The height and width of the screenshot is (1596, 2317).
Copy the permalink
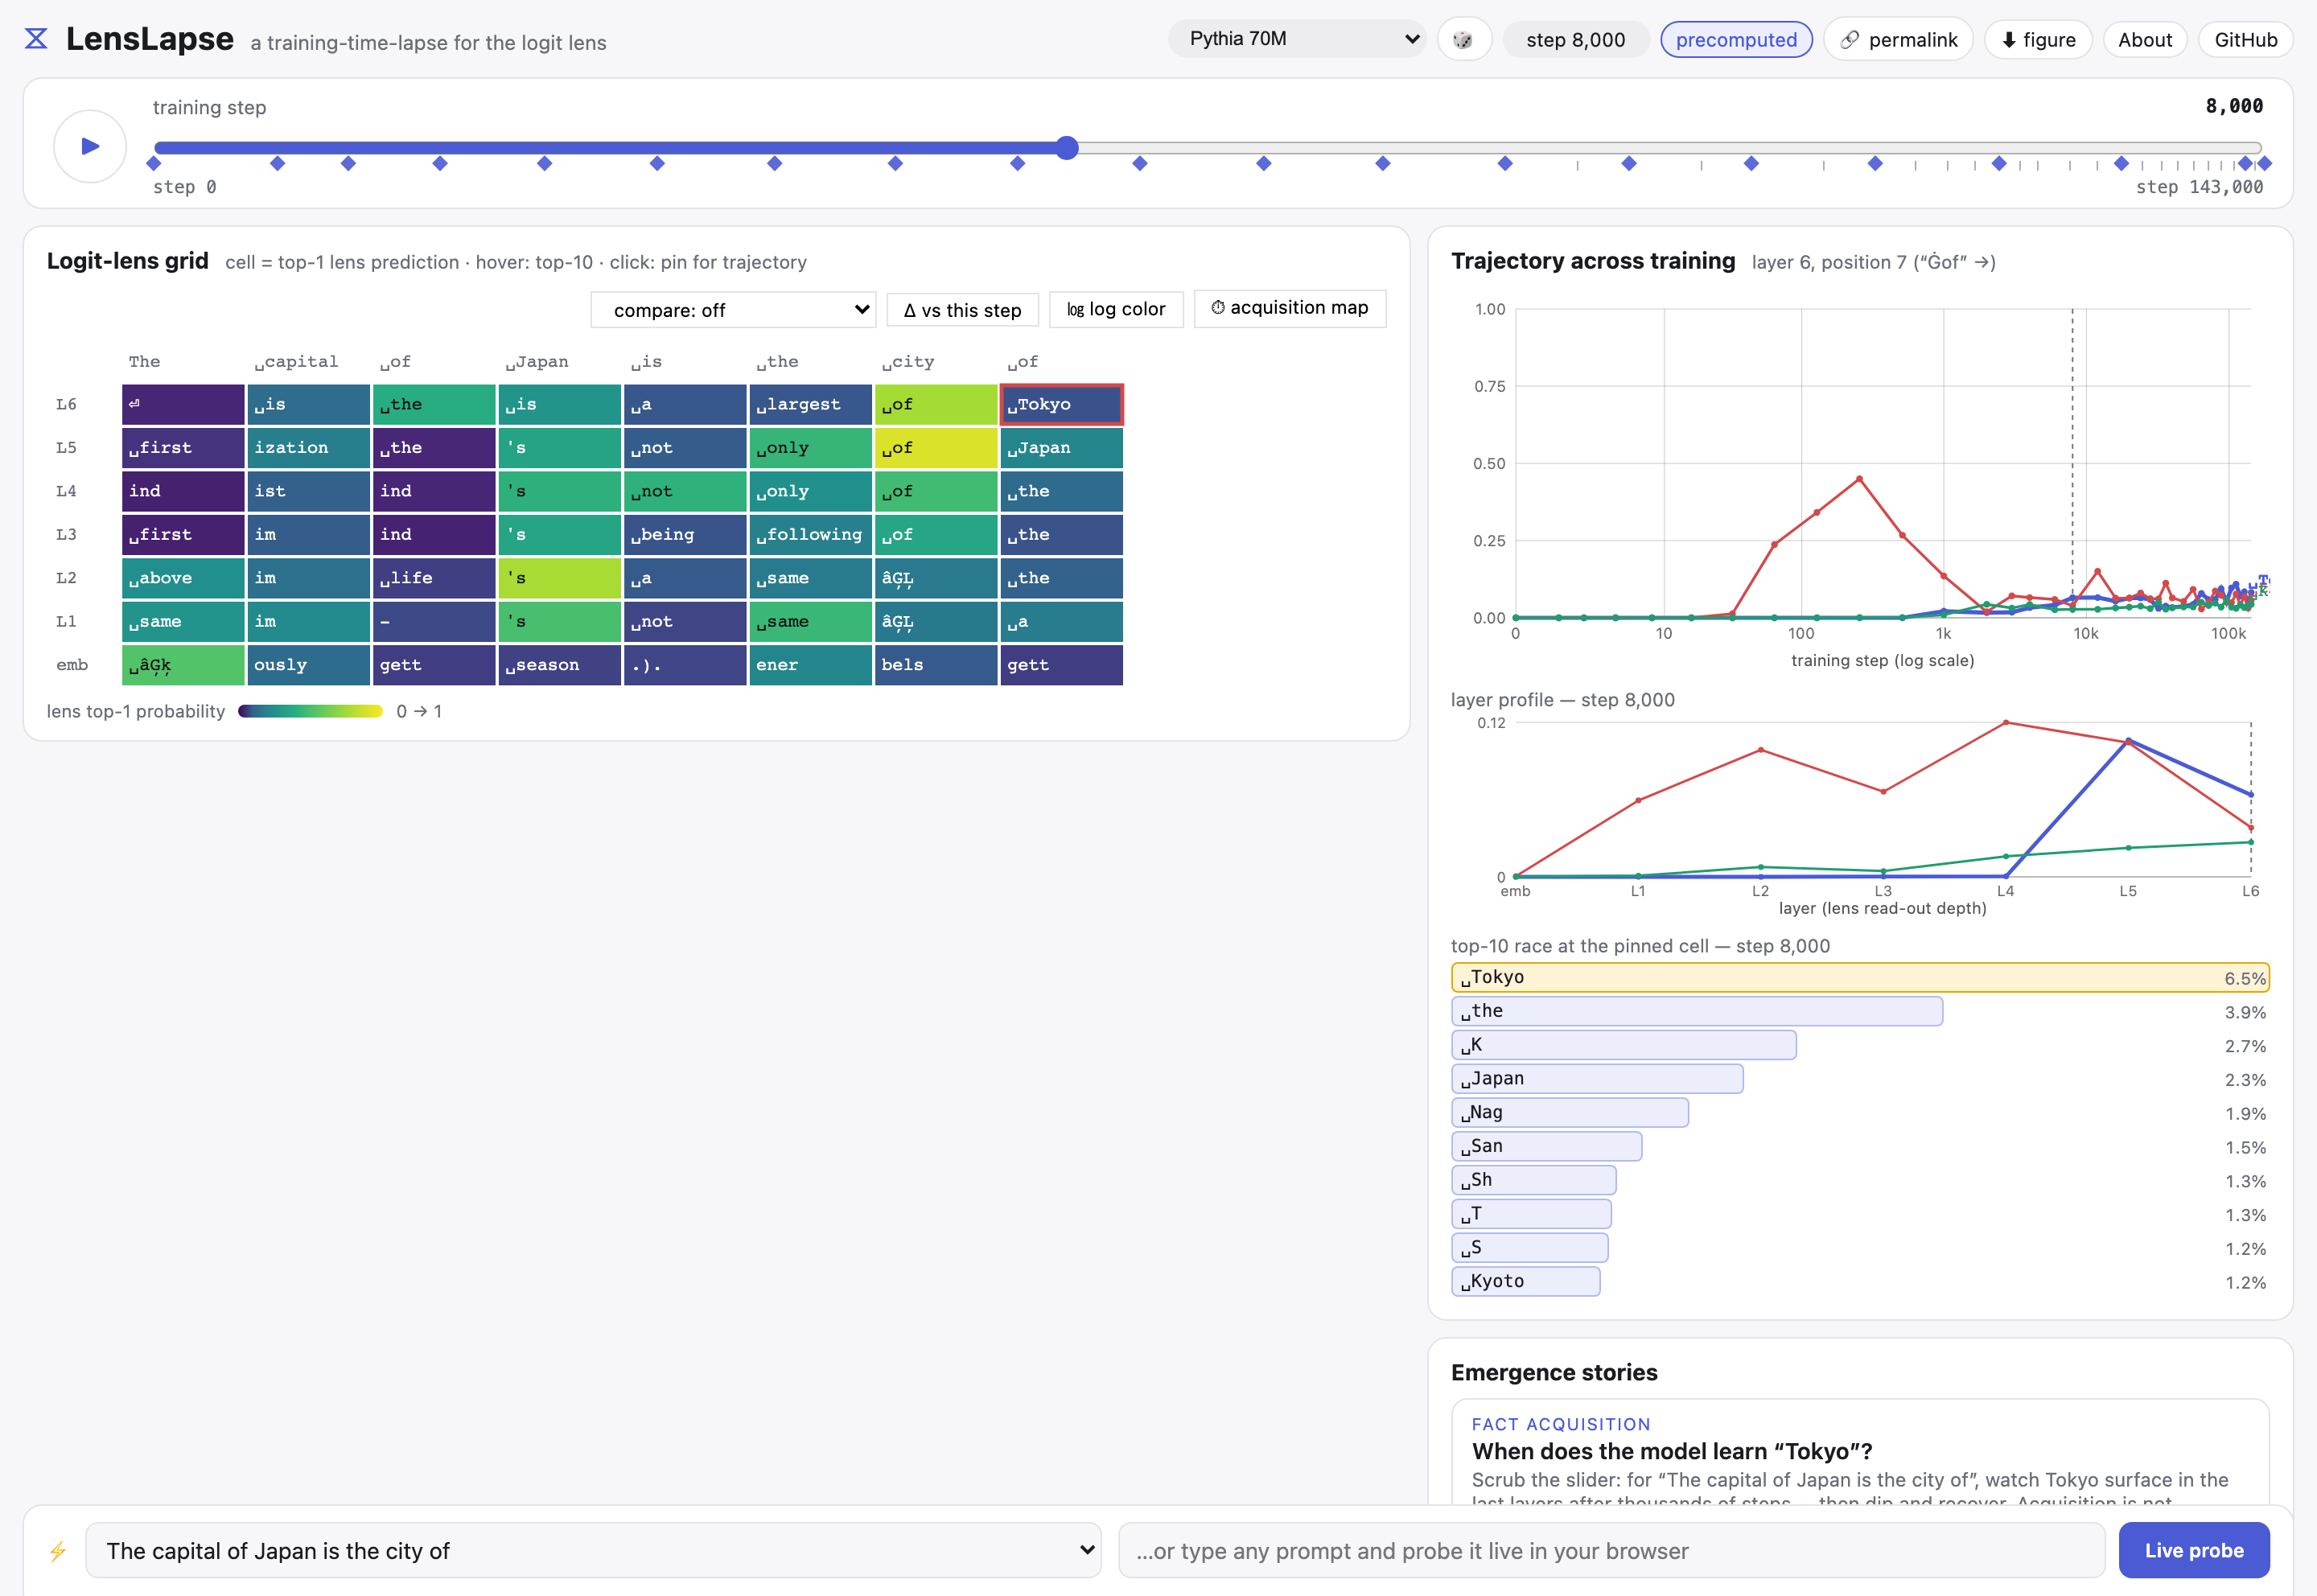click(1898, 40)
